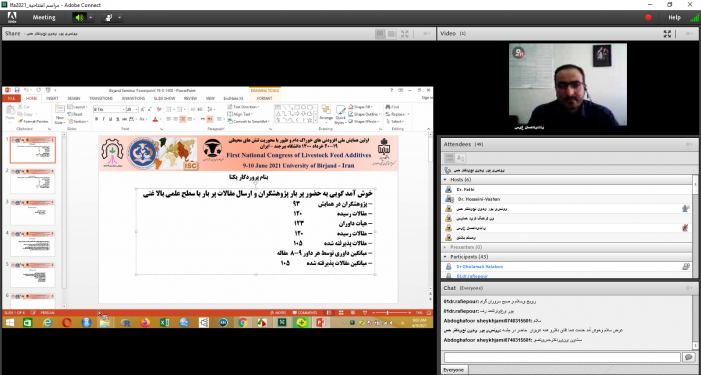
Task: Open the Help menu
Action: tap(674, 17)
